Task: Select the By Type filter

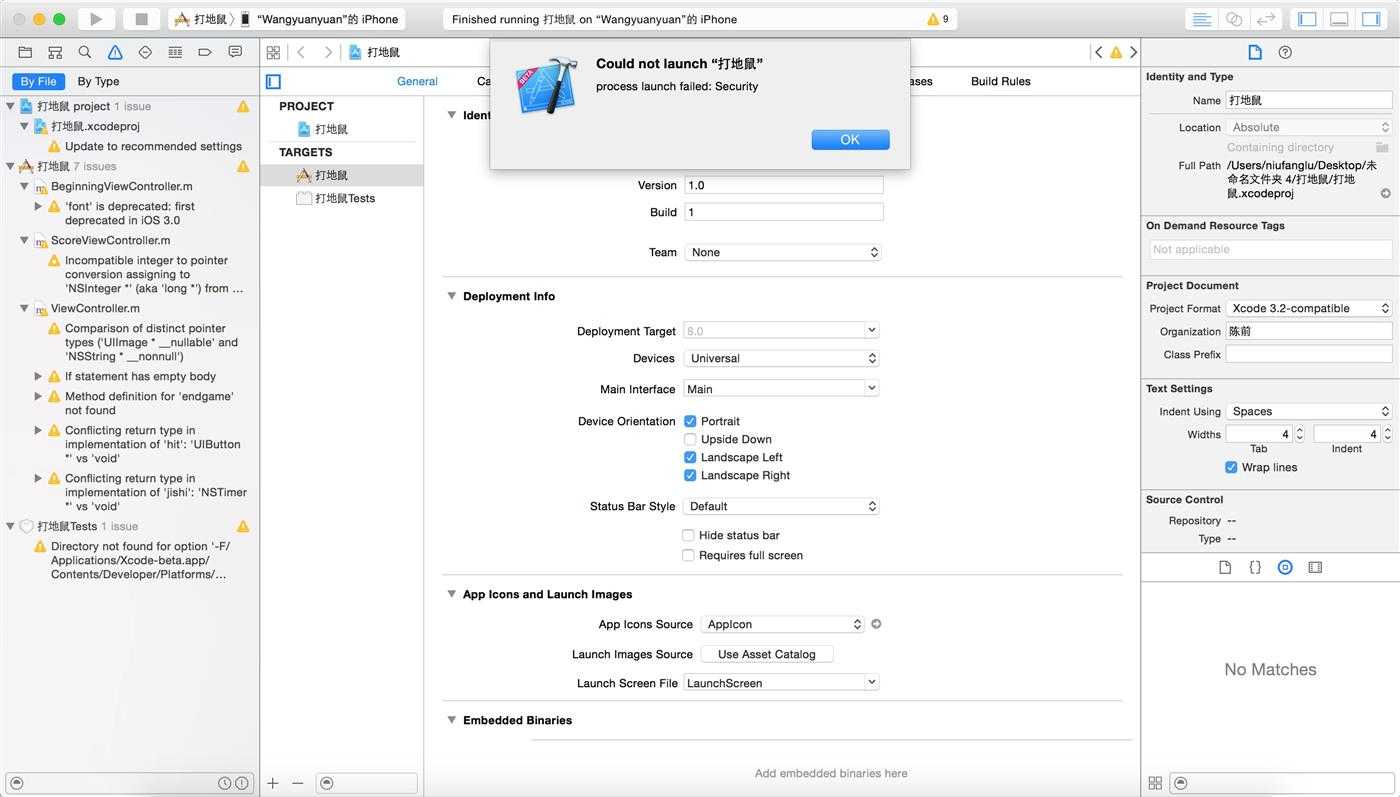Action: (x=98, y=82)
